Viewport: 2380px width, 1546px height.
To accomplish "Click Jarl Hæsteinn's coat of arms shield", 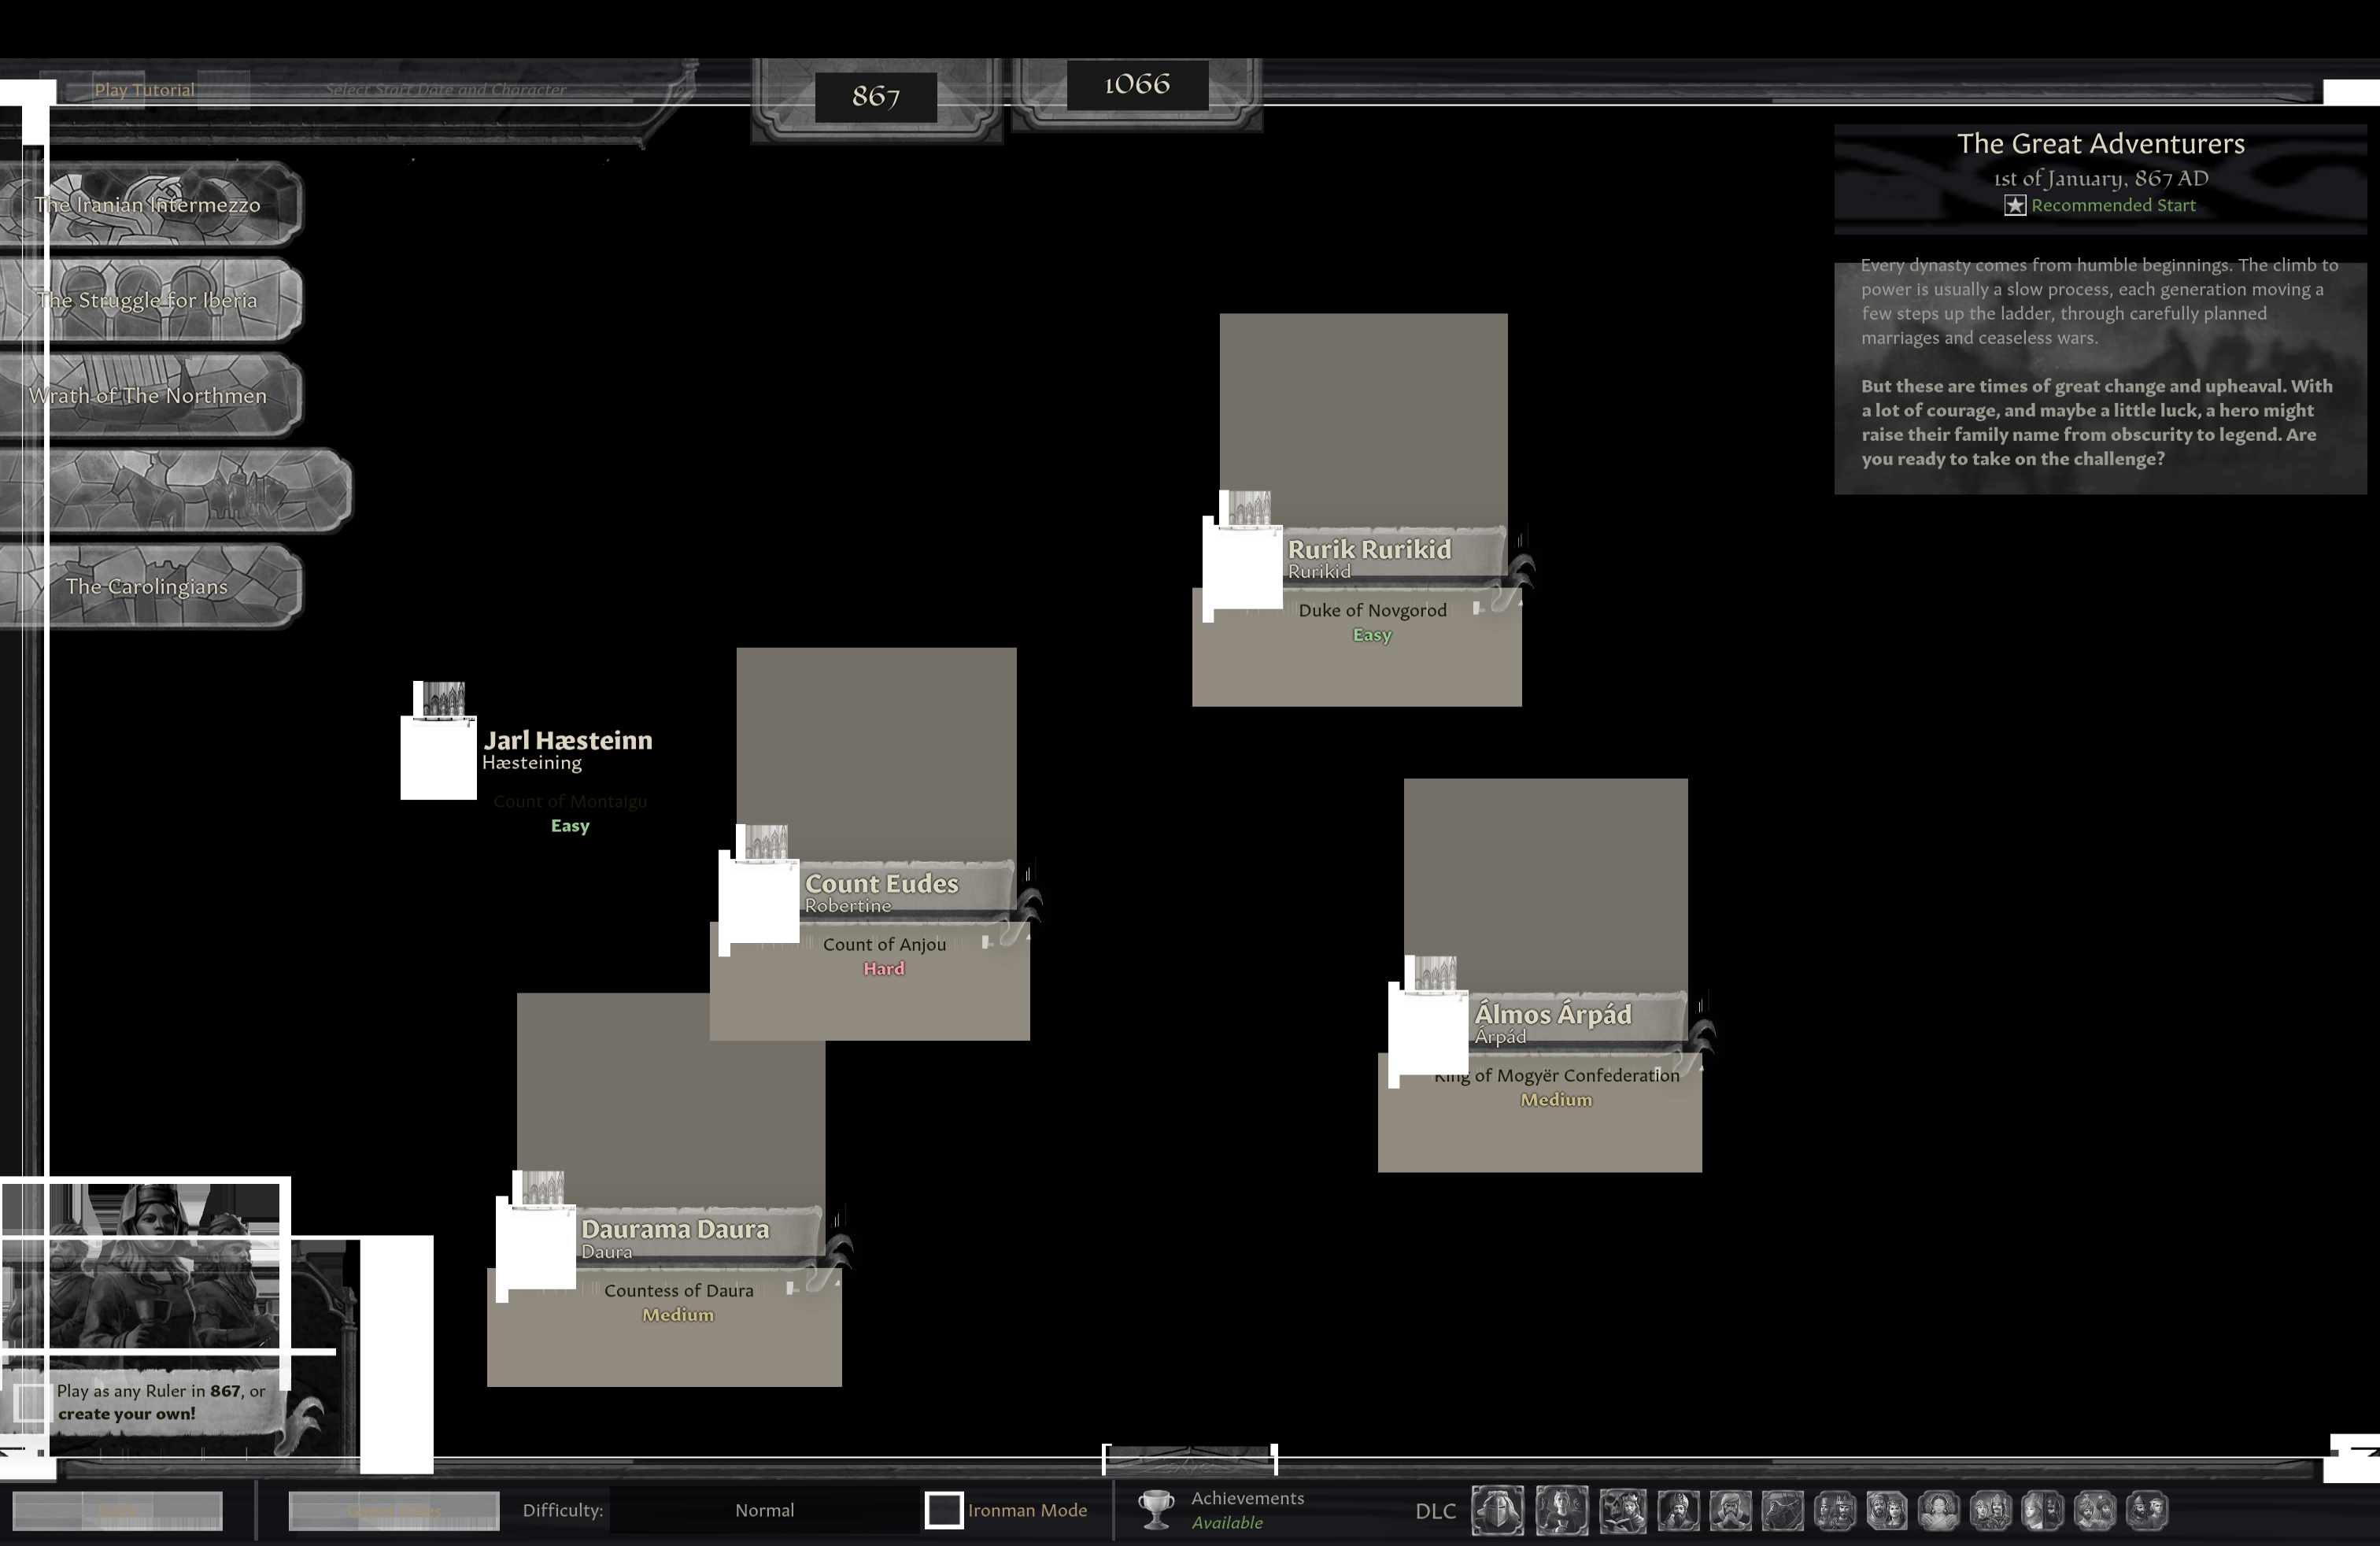I will [x=438, y=757].
